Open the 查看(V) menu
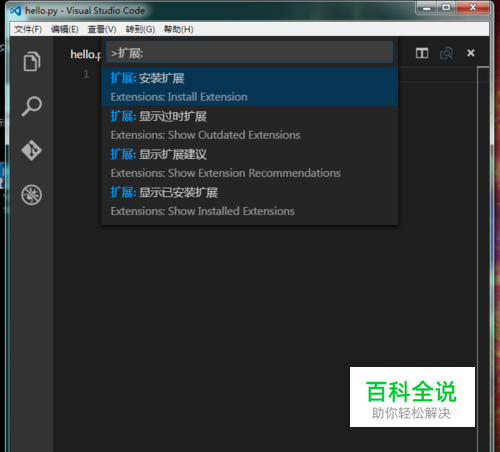The width and height of the screenshot is (500, 452). click(102, 29)
